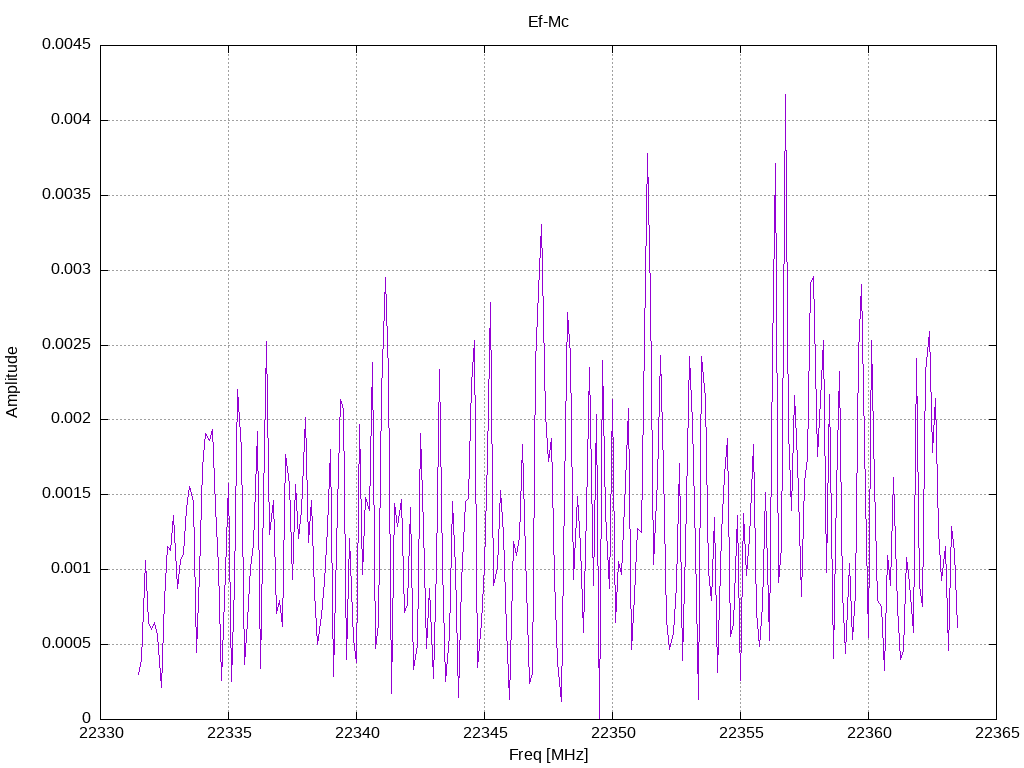Screen dimensions: 1024x768
Task: Click the 0.0045 y-axis tick label
Action: coord(66,44)
